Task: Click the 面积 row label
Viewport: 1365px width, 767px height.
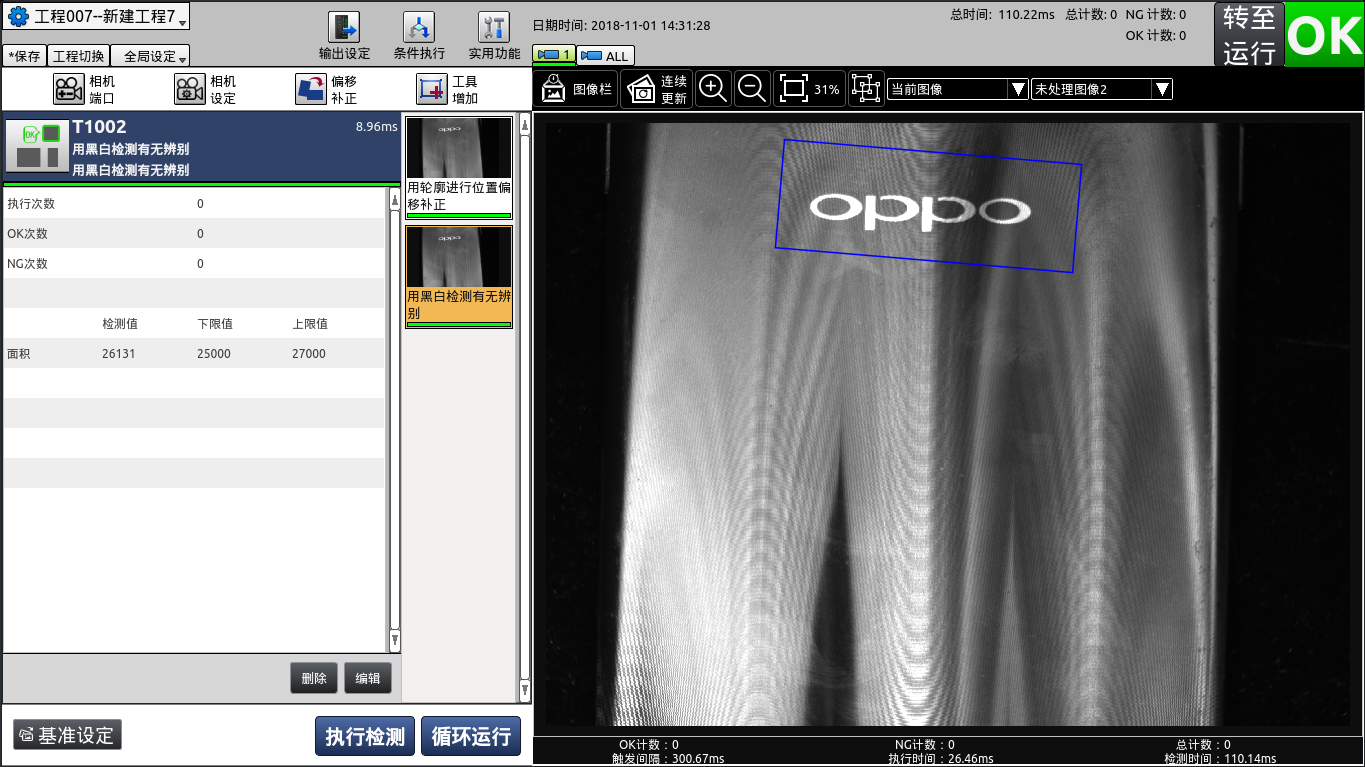Action: 19,354
